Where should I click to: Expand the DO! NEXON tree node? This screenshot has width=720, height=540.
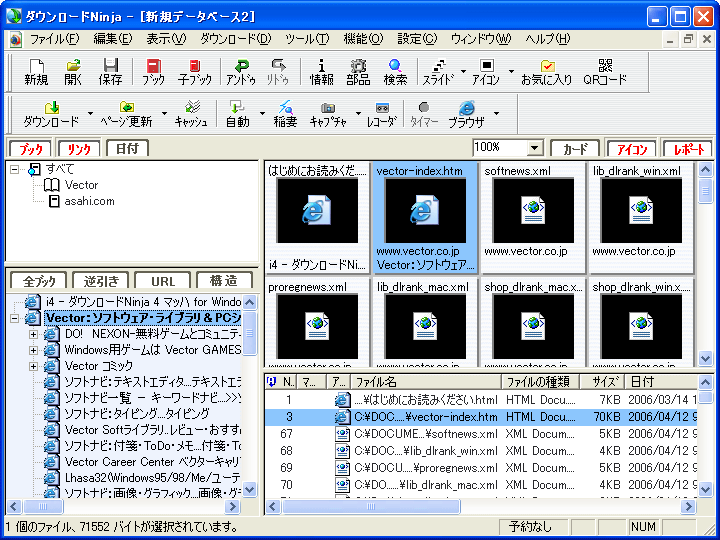(33, 334)
